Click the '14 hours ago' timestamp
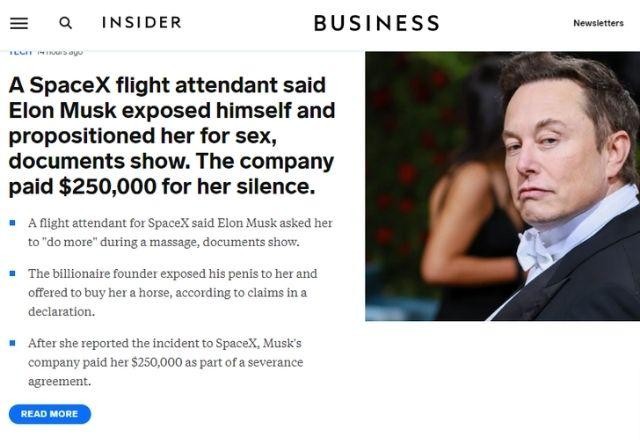640x440 pixels. (60, 51)
